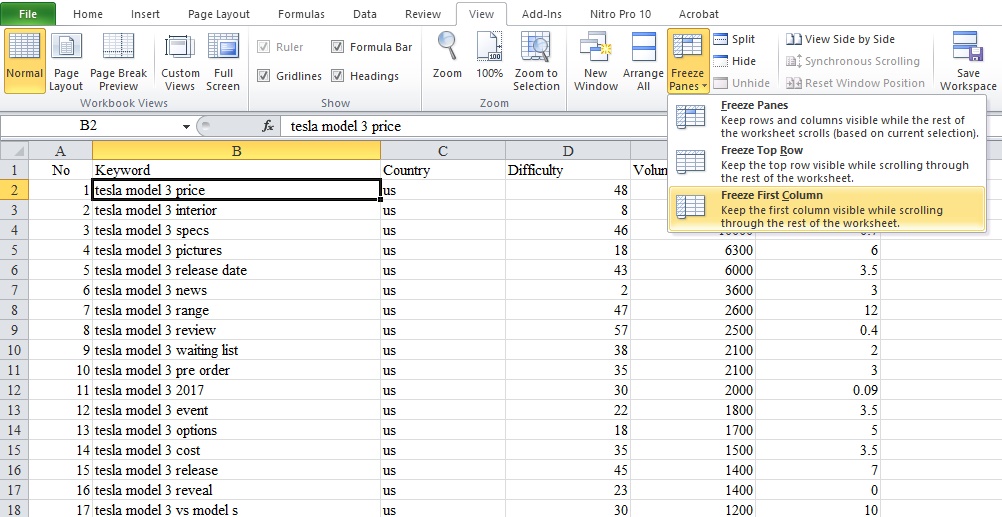
Task: Open the Name Box dropdown arrow
Action: 186,126
